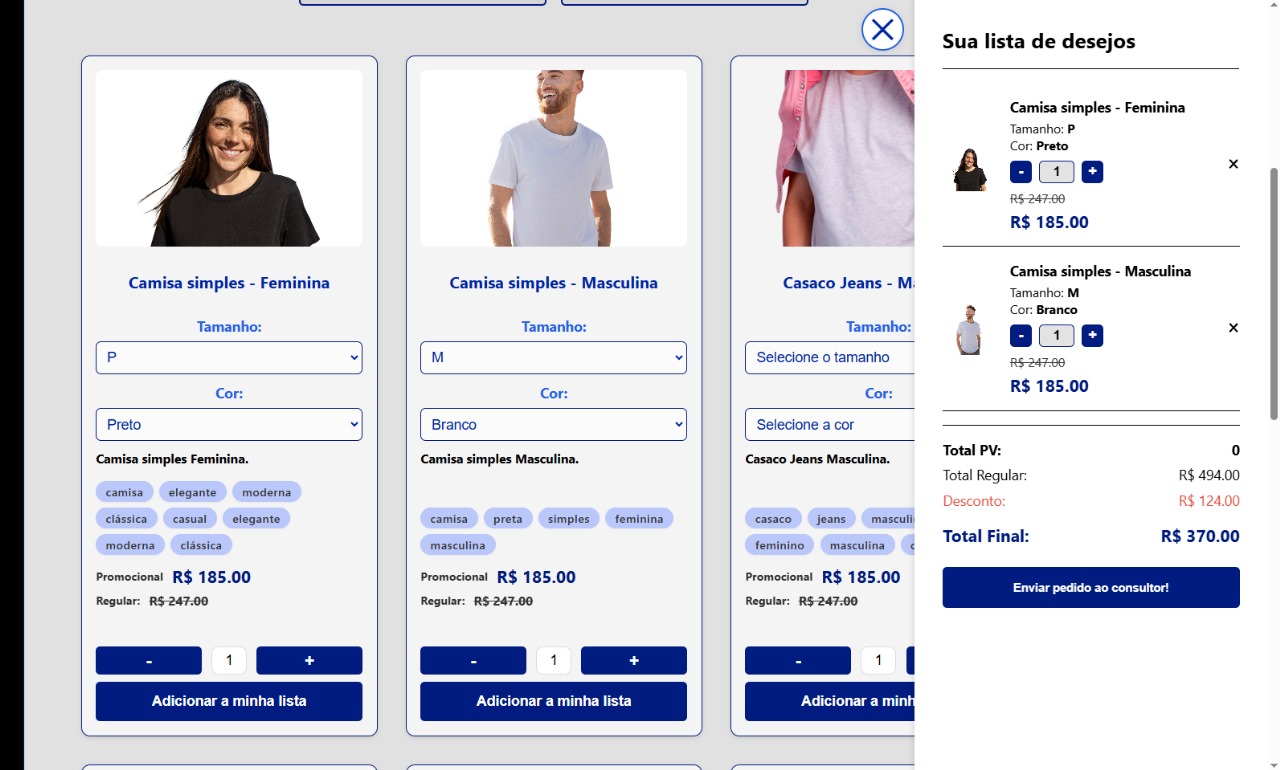The height and width of the screenshot is (770, 1280).
Task: Click the woman in black shirt product image
Action: click(229, 158)
